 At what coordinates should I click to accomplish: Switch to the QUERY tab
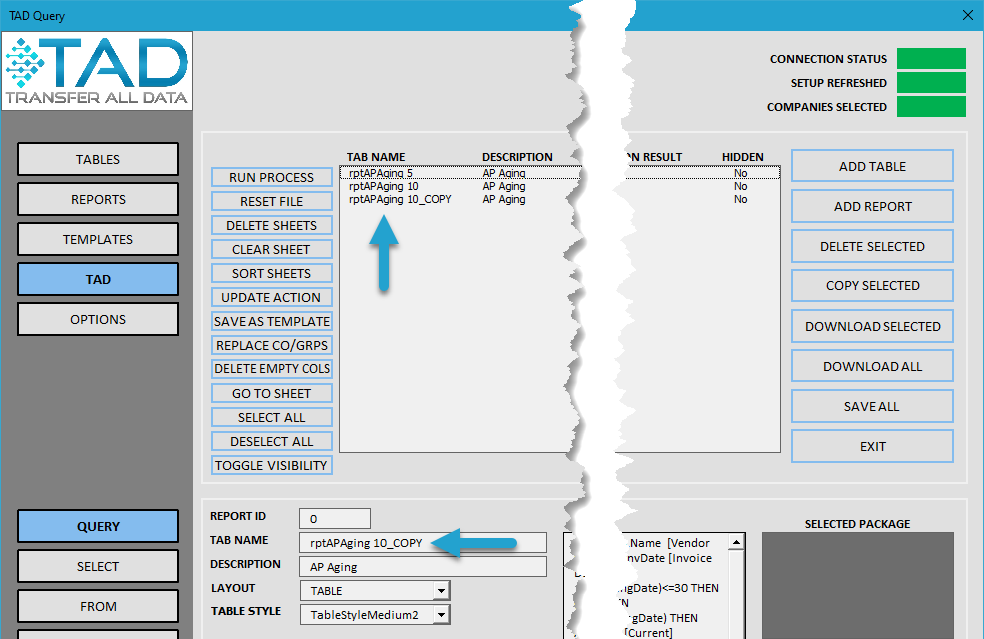pyautogui.click(x=98, y=527)
